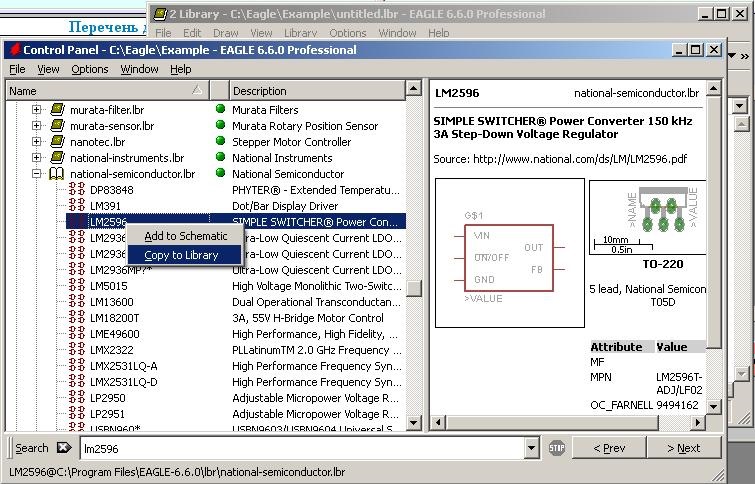
Task: Click '3A, 55V H-Bridge Motor Control' description
Action: [308, 318]
